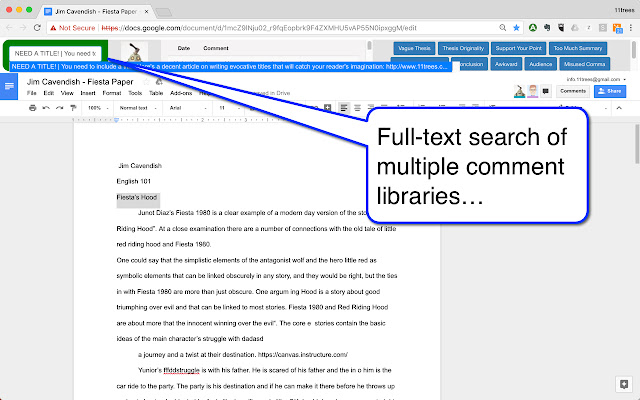Click the NEED A TITLE search field
The image size is (640, 400).
click(53, 53)
